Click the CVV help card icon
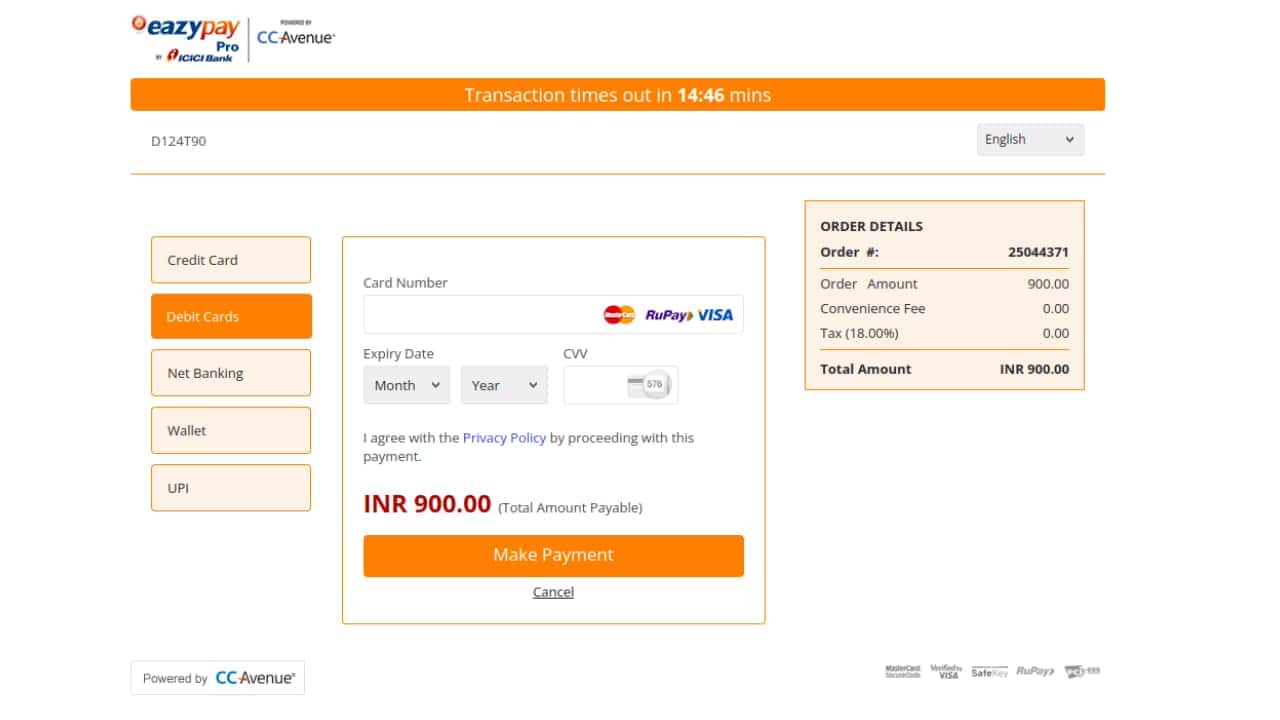This screenshot has height=720, width=1280. coord(647,385)
